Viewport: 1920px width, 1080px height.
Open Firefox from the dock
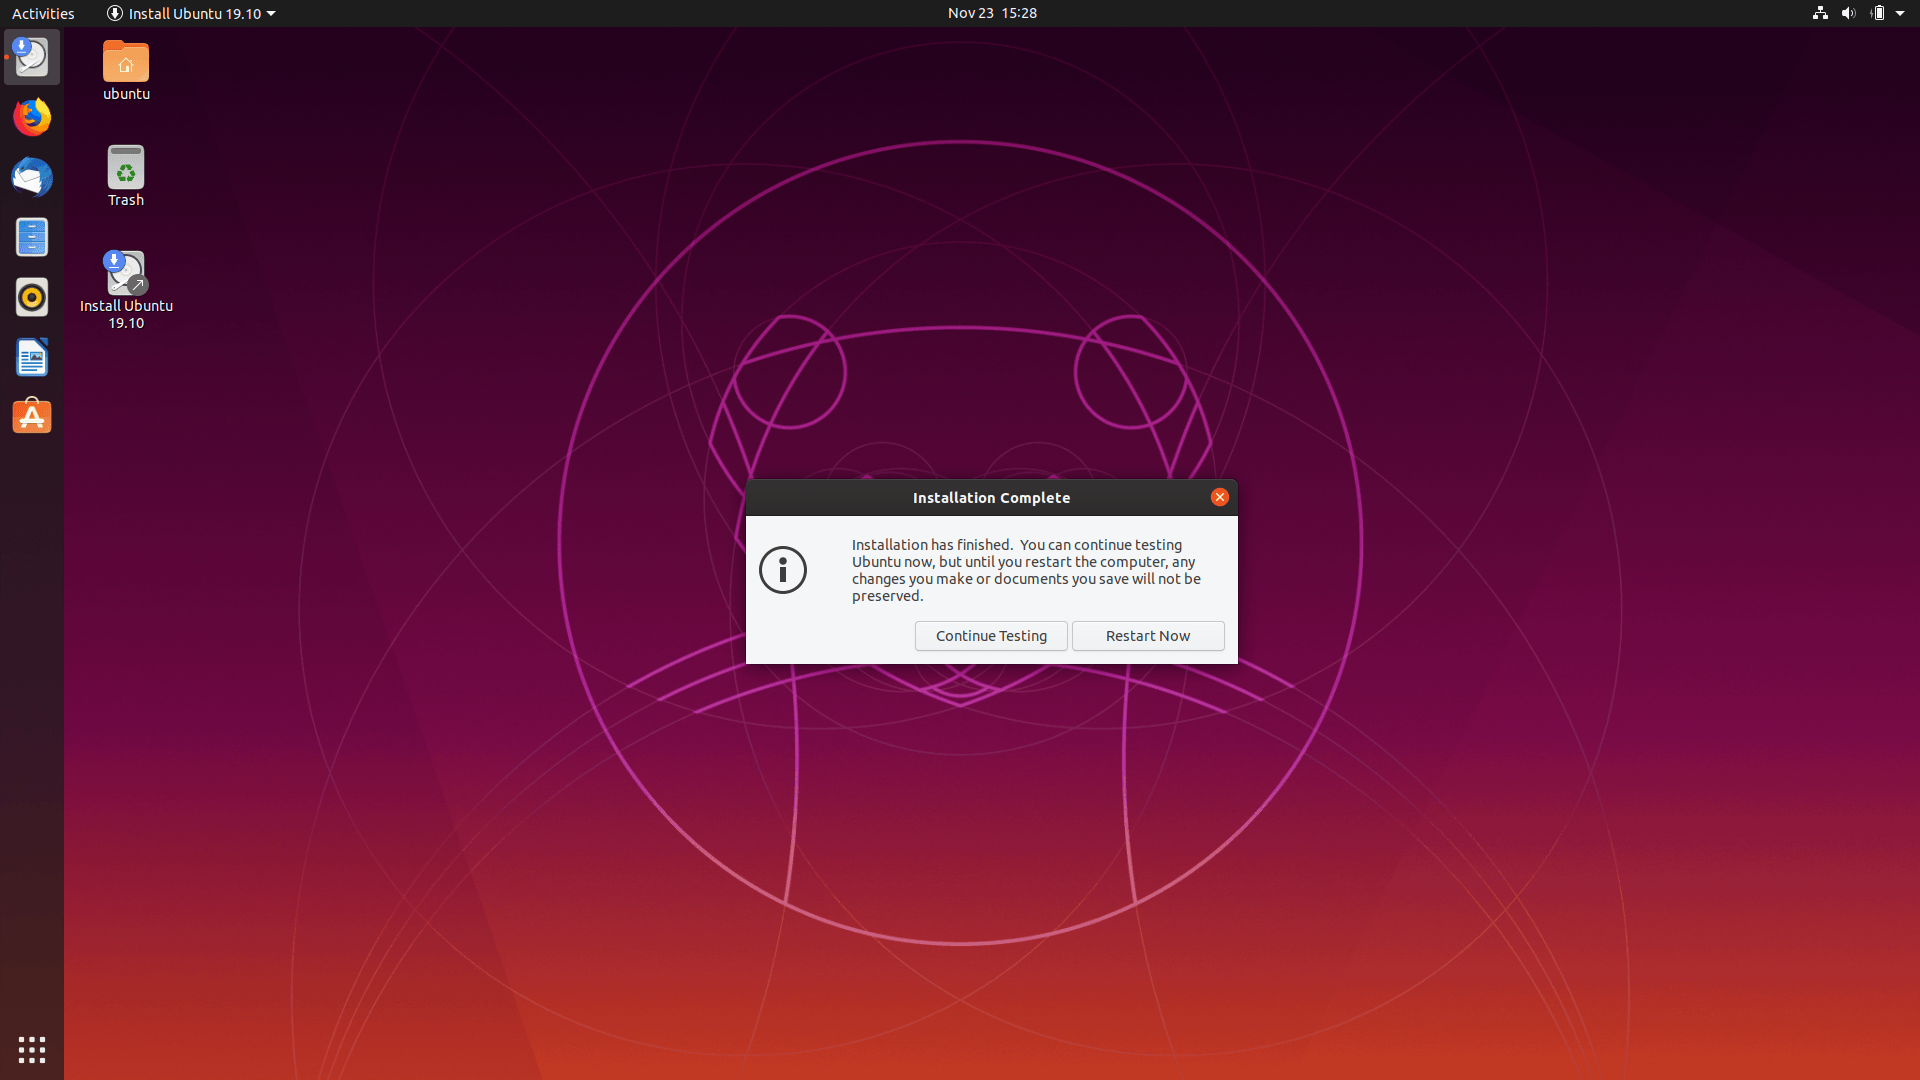point(32,117)
